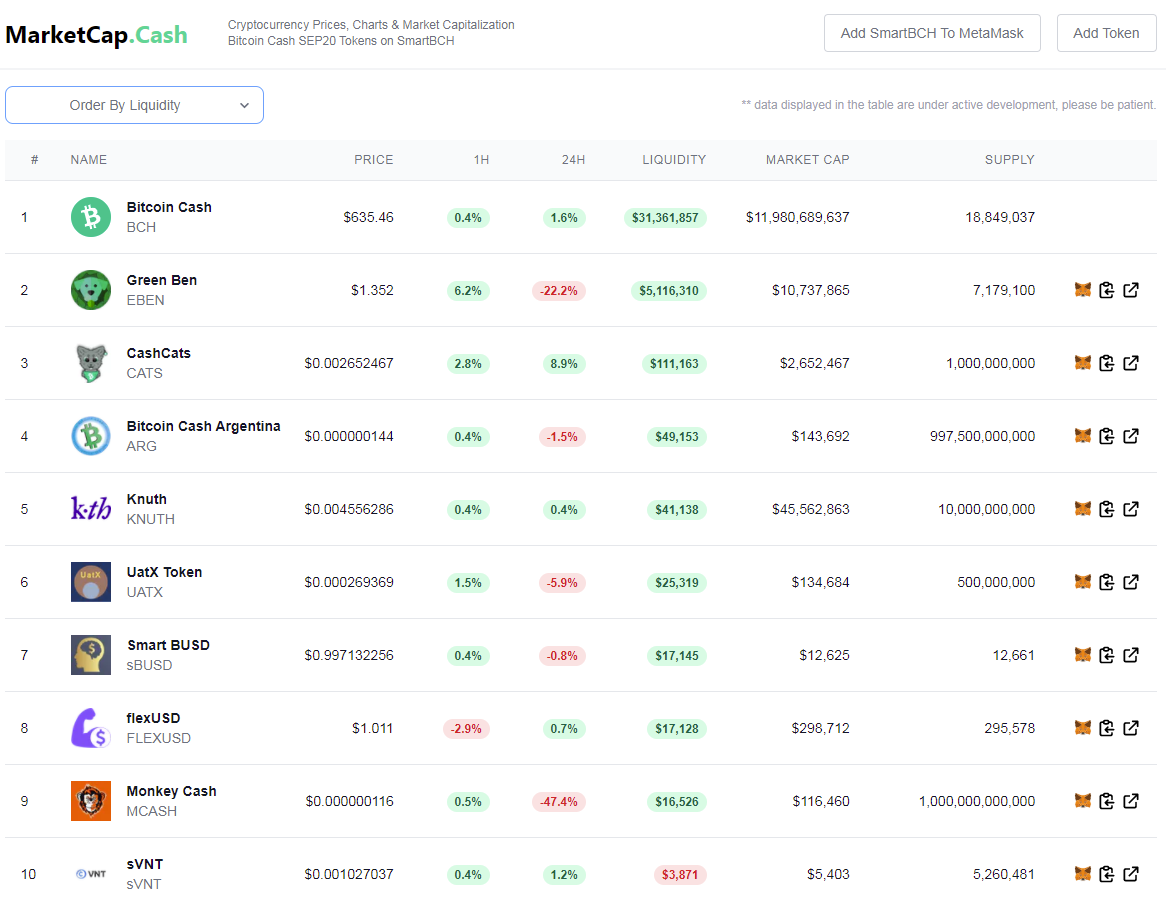Open the Green Ben token name

(161, 280)
